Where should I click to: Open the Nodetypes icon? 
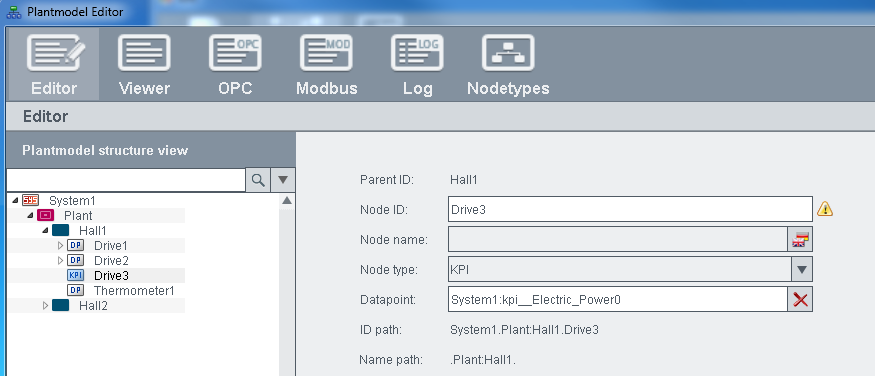pyautogui.click(x=508, y=52)
